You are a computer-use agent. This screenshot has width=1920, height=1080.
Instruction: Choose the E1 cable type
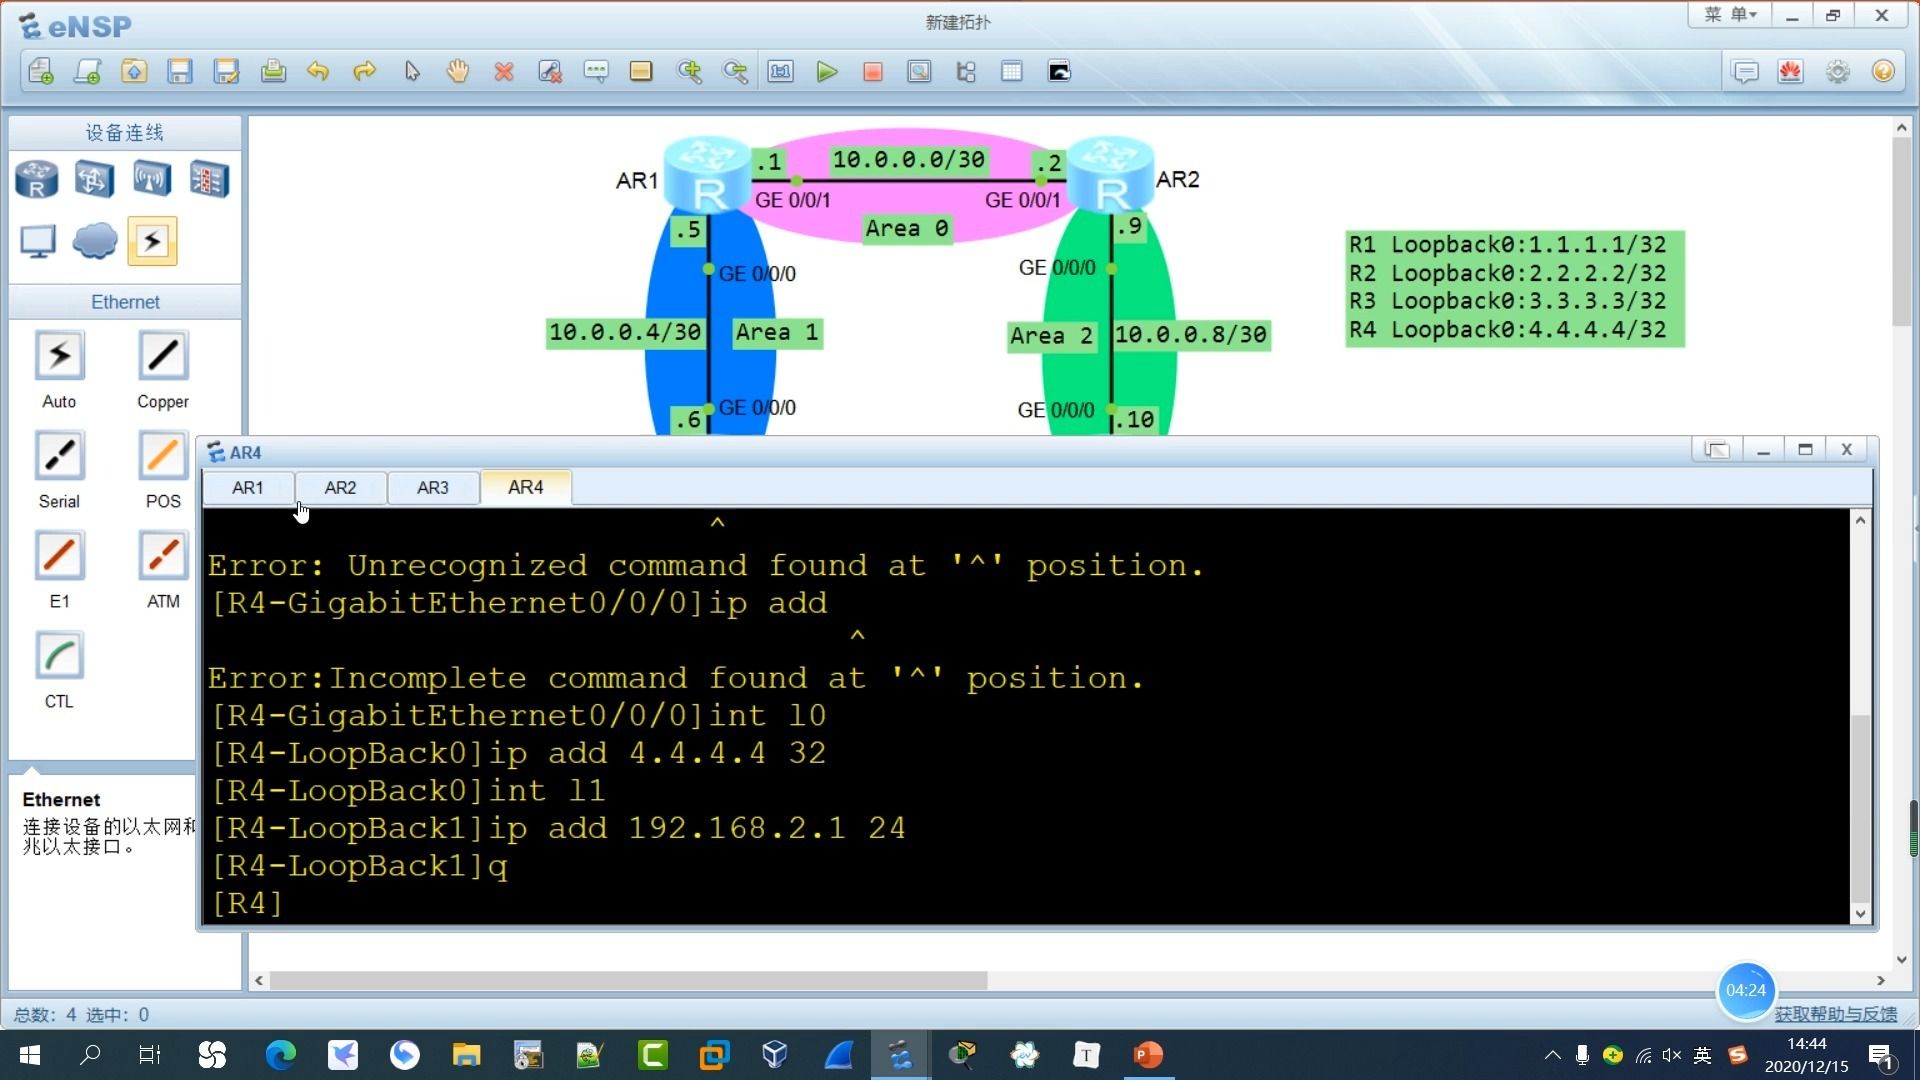59,556
